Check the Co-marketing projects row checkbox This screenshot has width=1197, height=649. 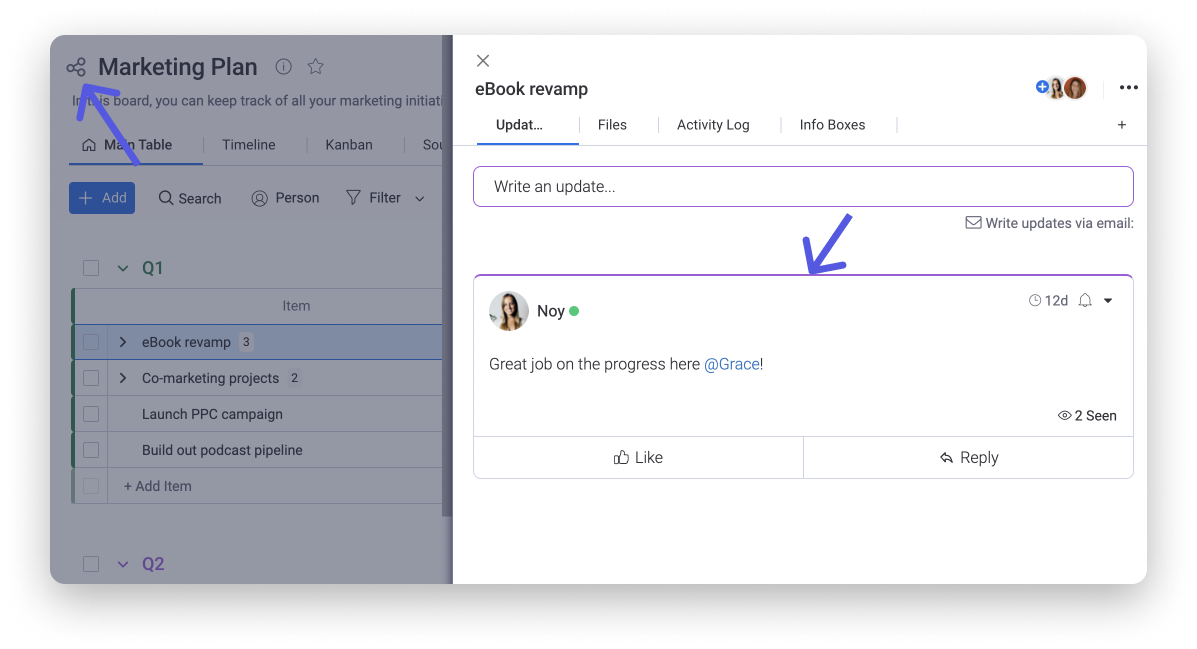pos(91,378)
